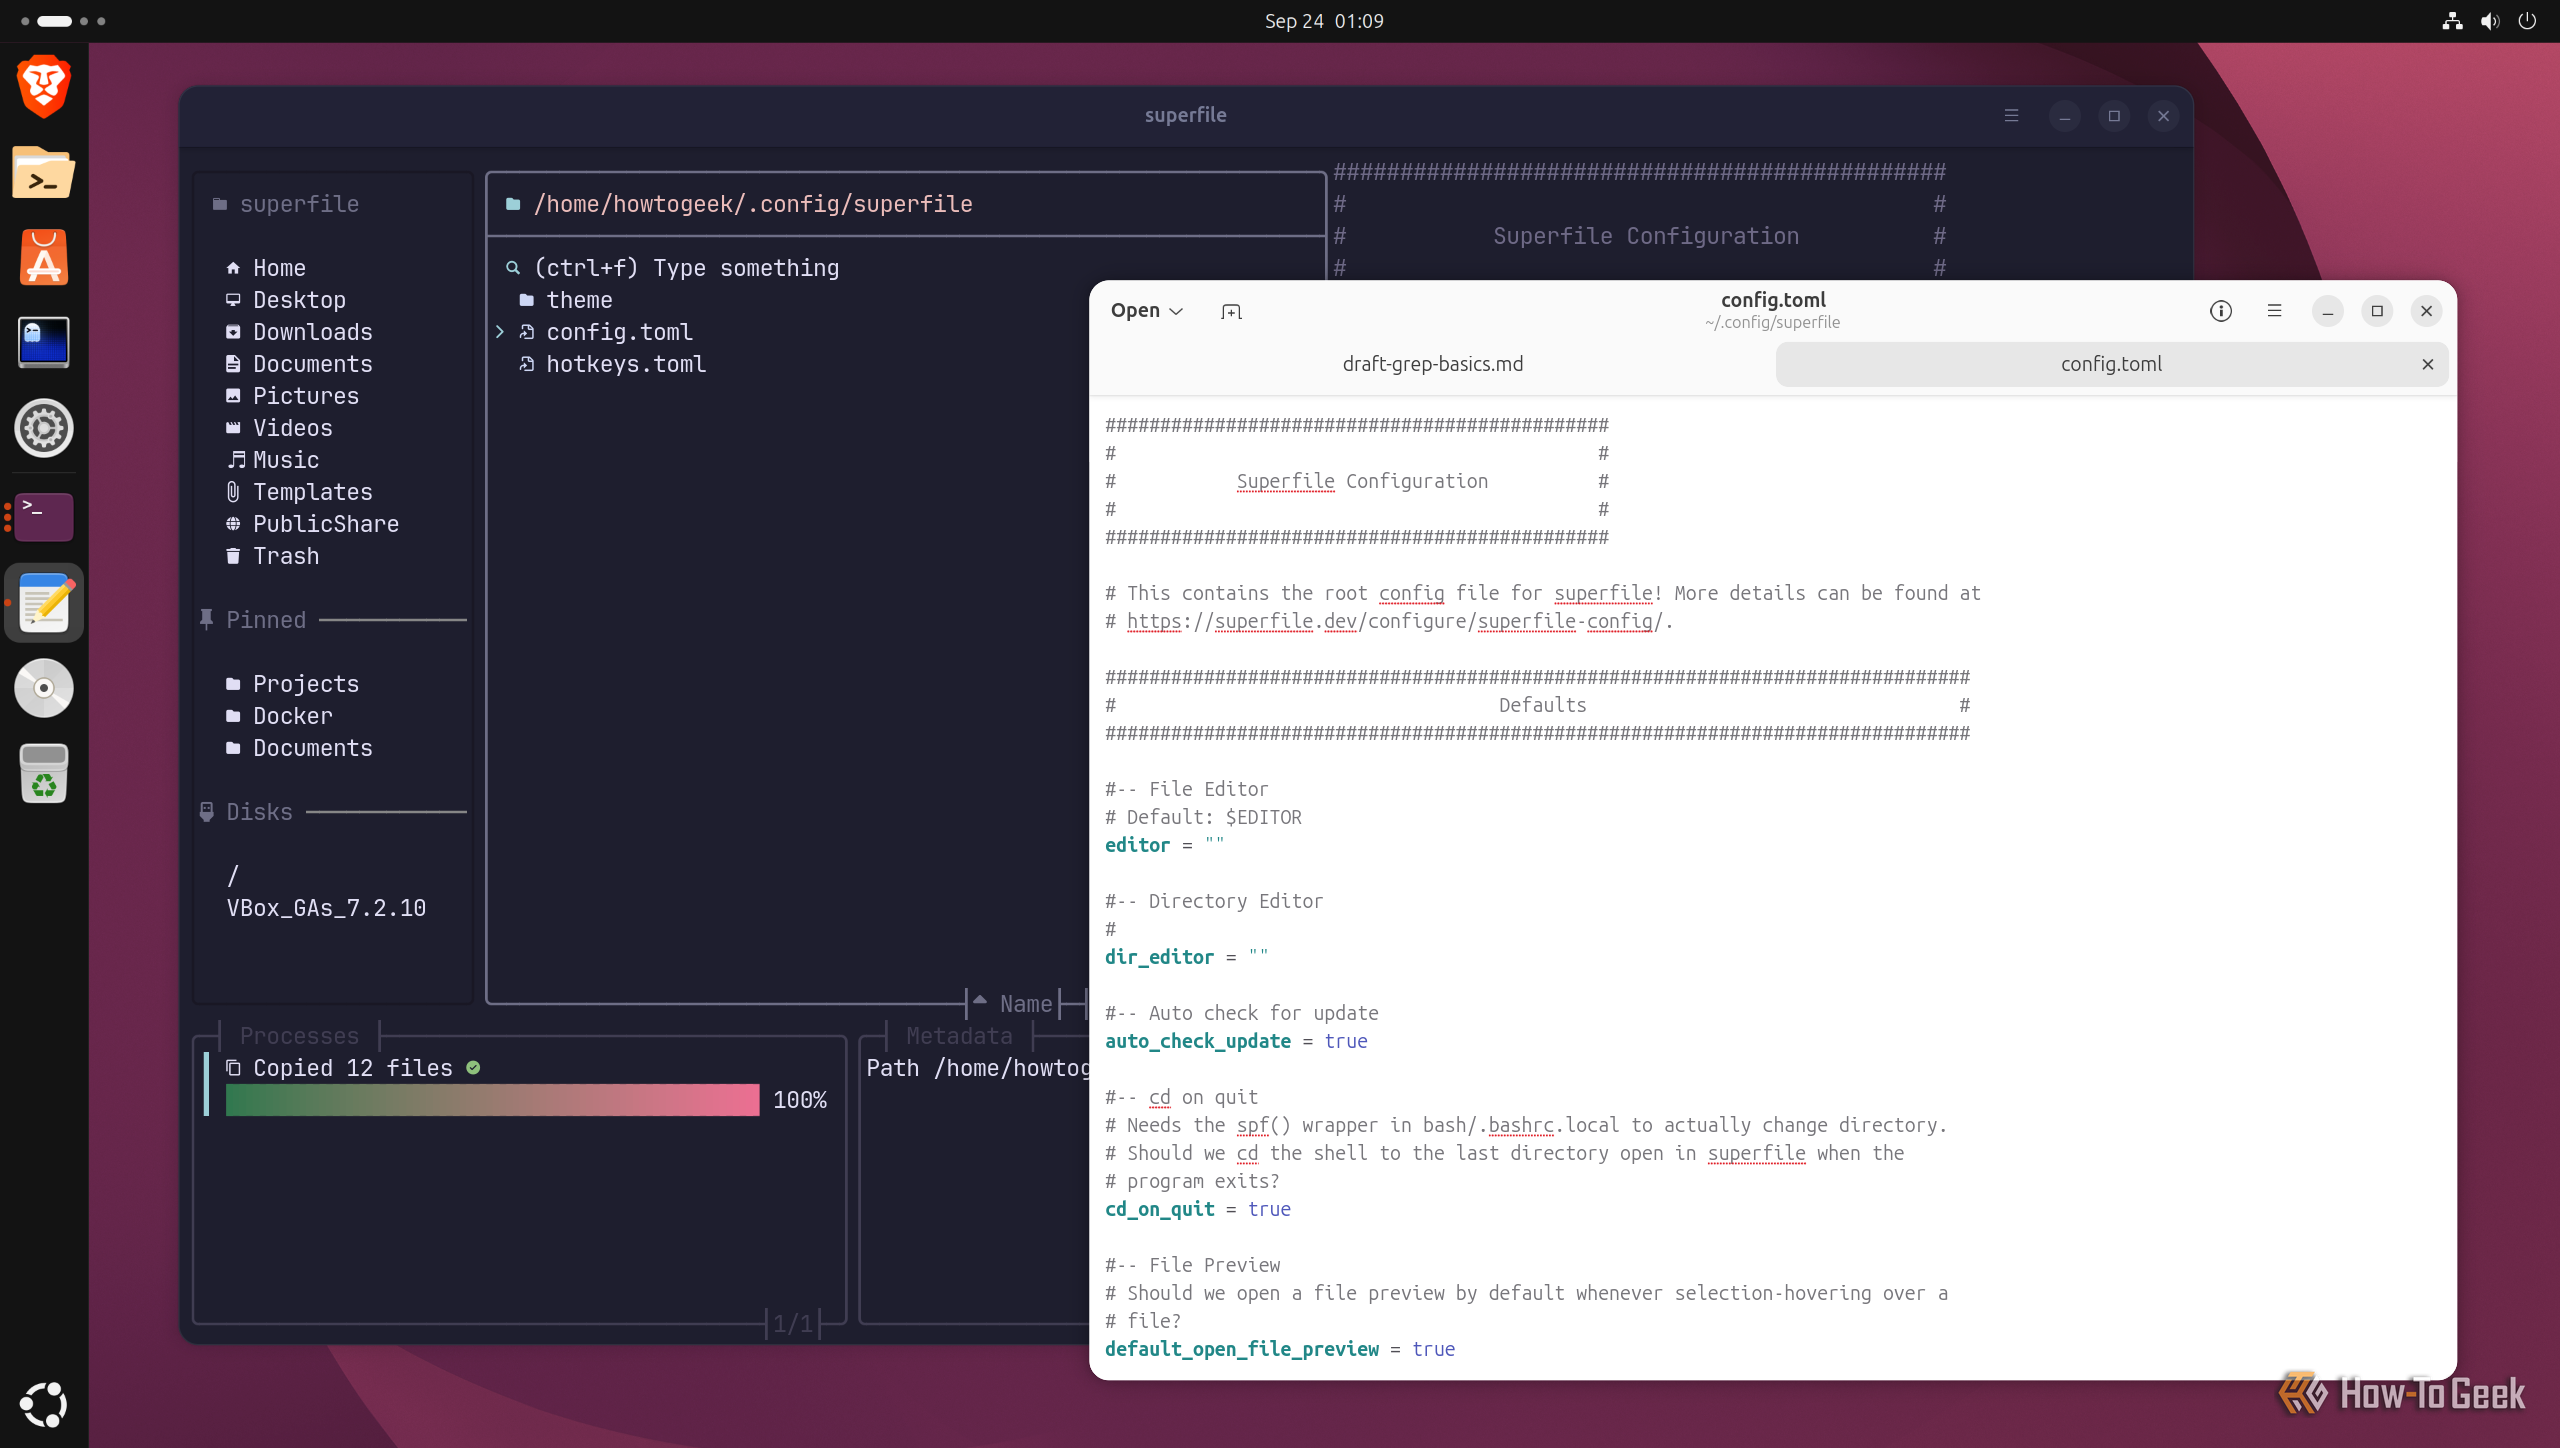This screenshot has width=2560, height=1448.
Task: Open PublicShare in superfile sidebar
Action: 312,524
